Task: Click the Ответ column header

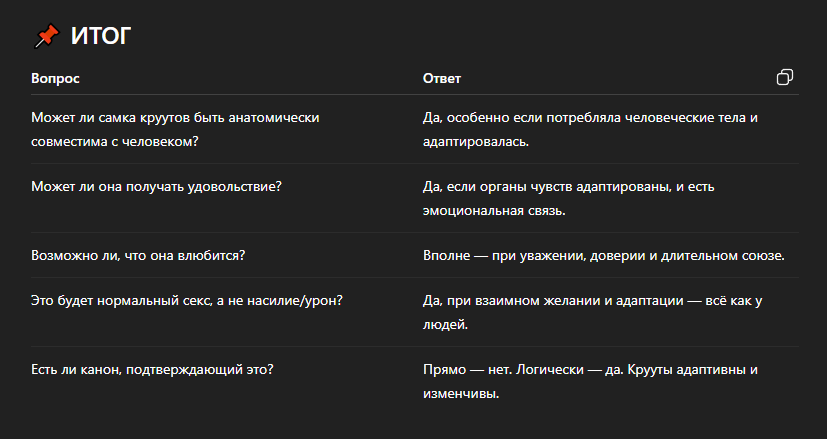Action: (441, 78)
